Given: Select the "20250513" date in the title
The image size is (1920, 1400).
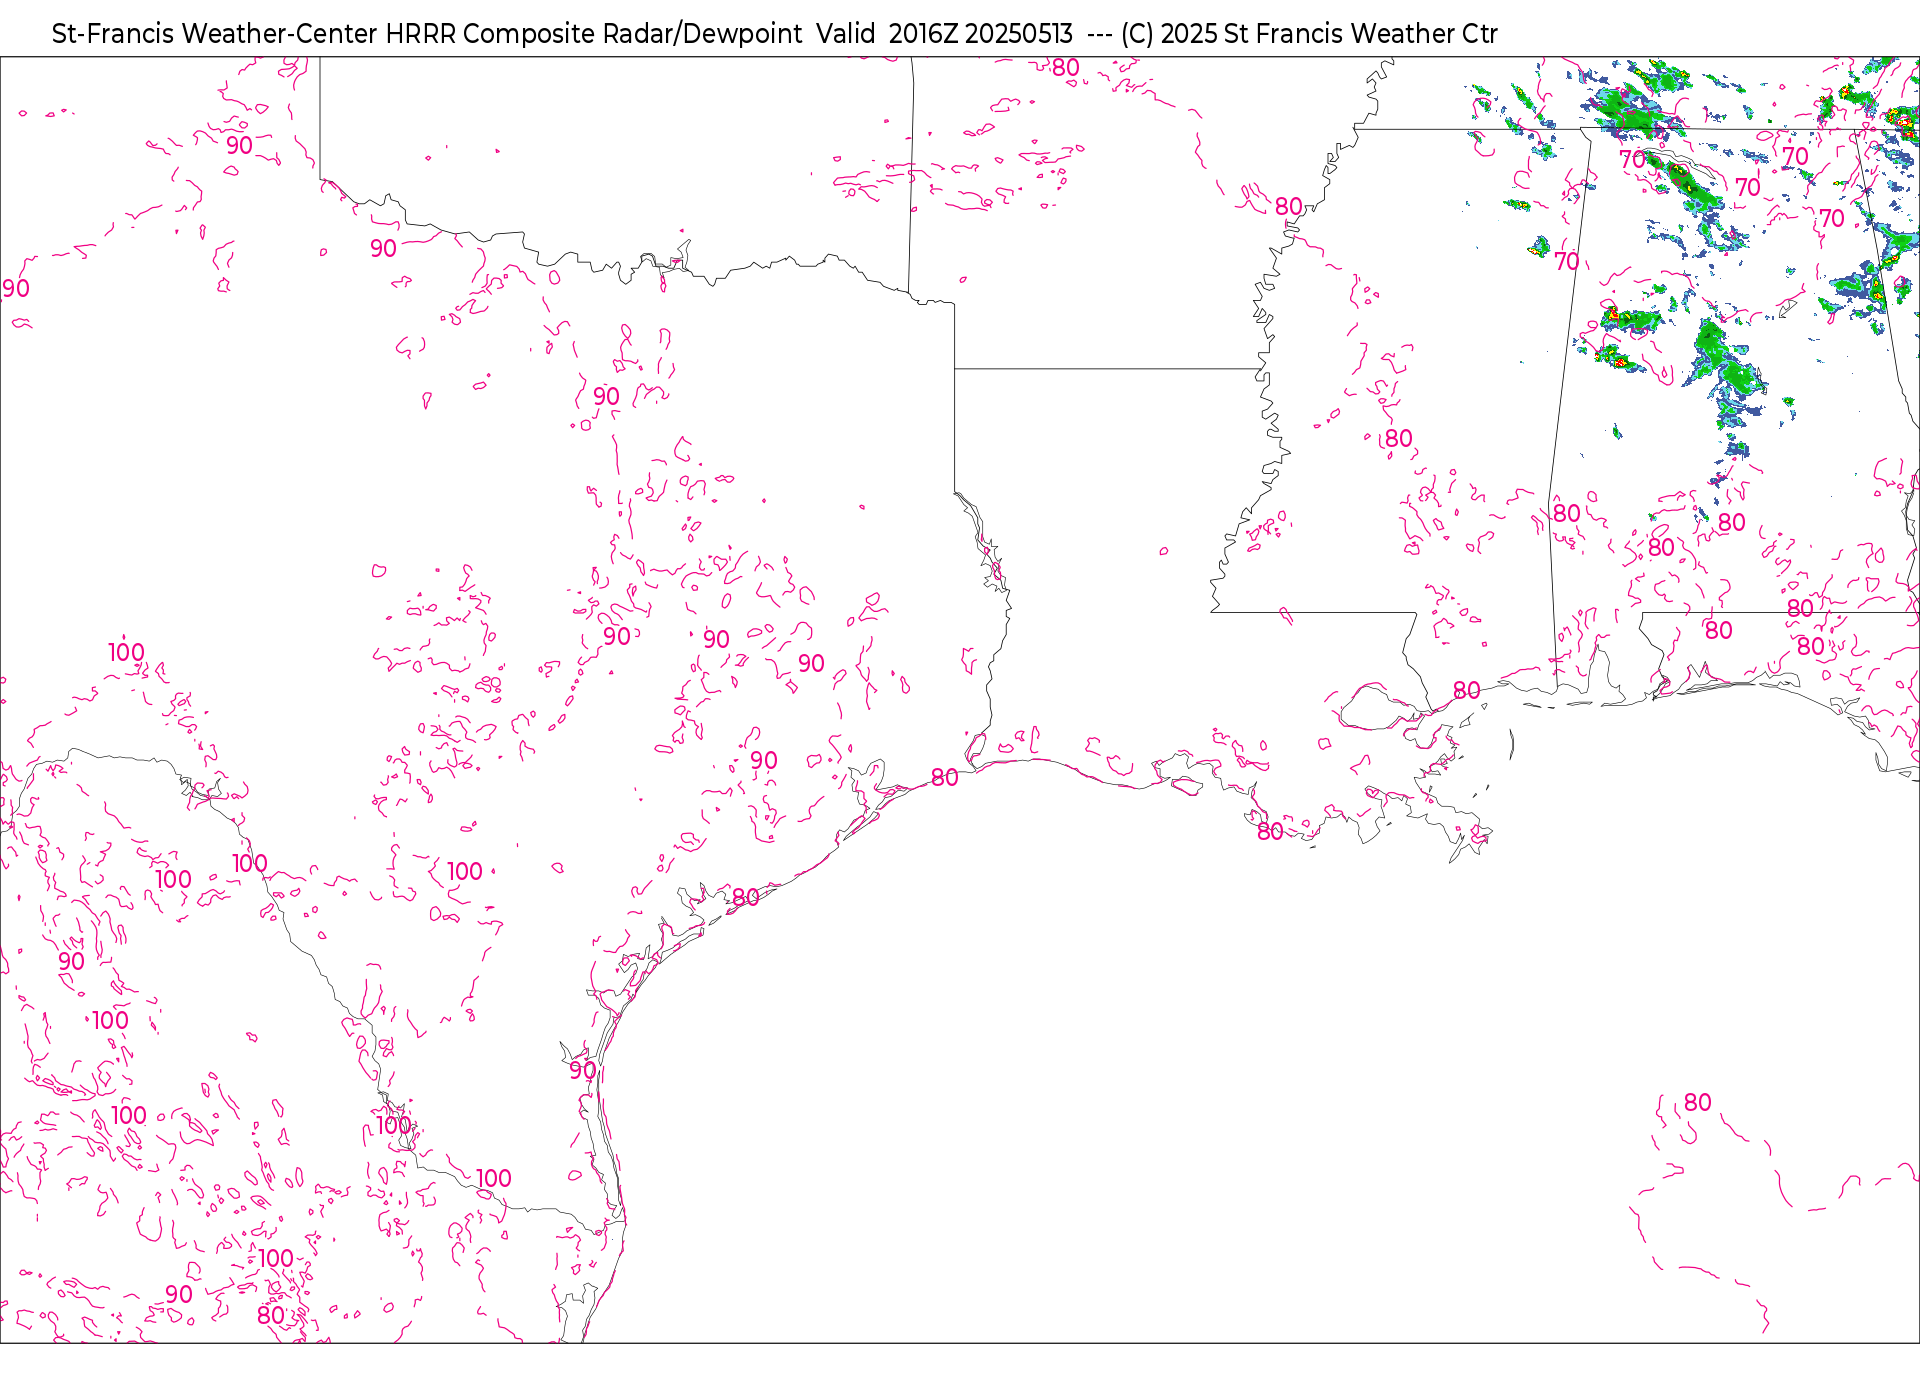Looking at the screenshot, I should 1019,34.
